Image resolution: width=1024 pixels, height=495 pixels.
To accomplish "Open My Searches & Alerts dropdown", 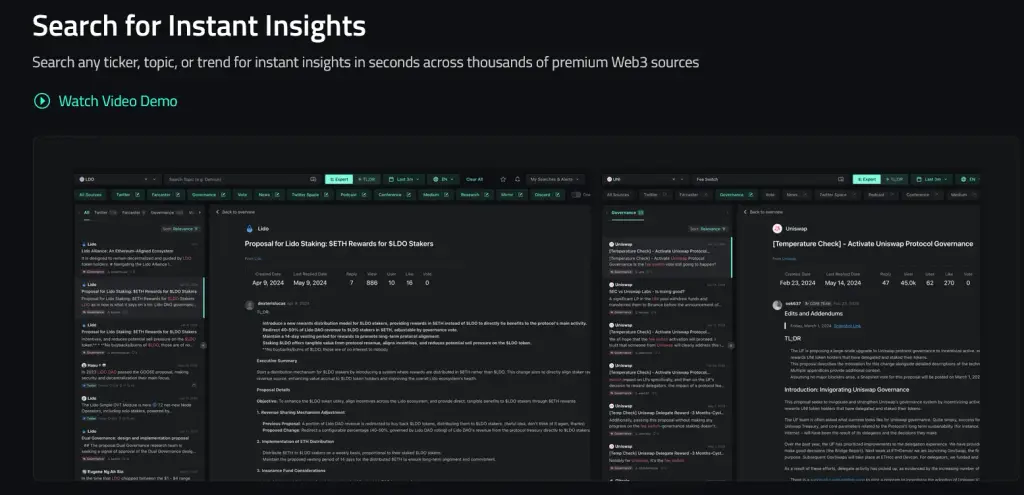I will (x=555, y=179).
